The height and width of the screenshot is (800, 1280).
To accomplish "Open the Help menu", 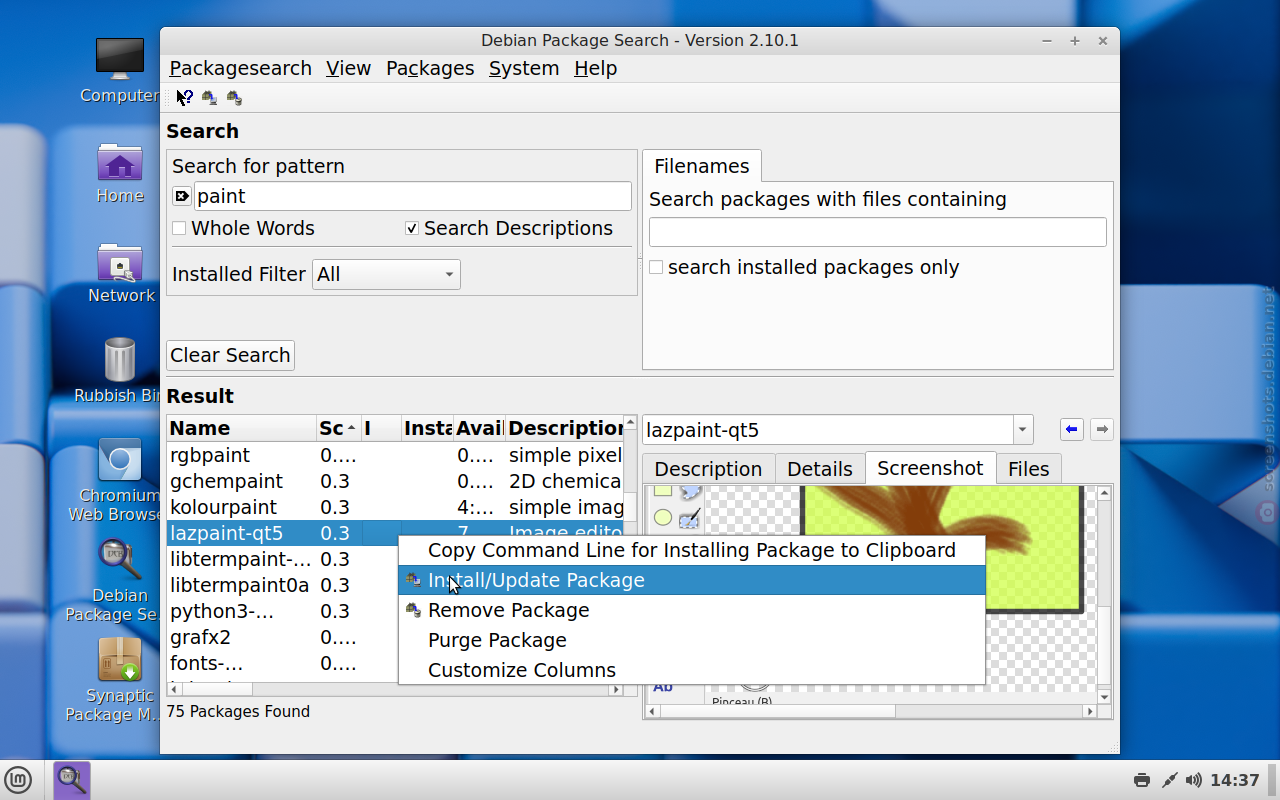I will [x=596, y=68].
